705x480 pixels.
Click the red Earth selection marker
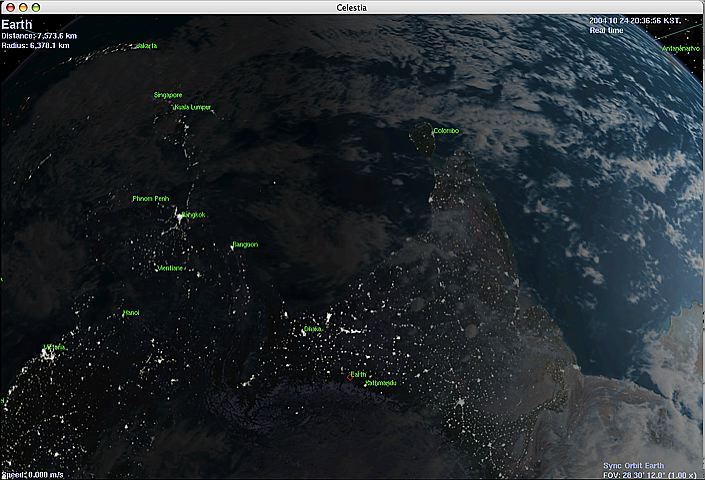(350, 378)
